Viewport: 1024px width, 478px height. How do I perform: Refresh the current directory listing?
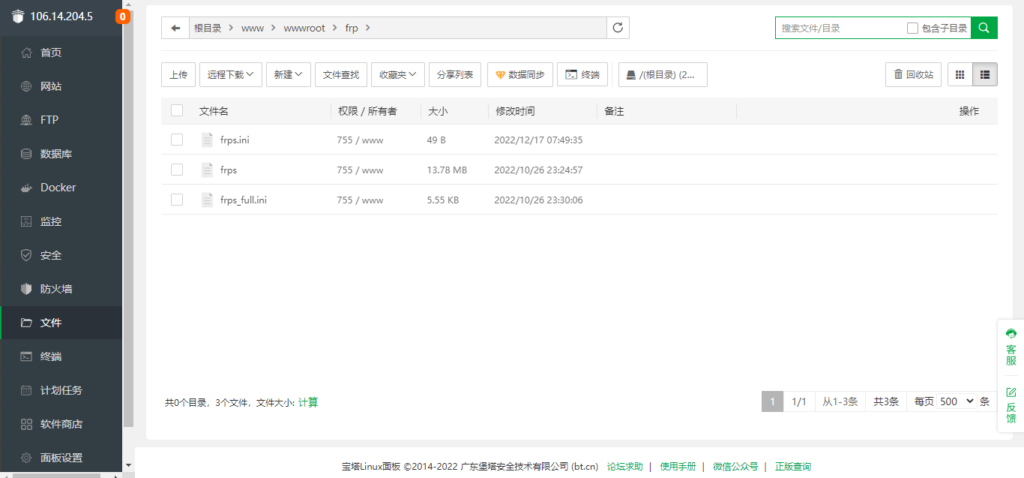(x=618, y=28)
